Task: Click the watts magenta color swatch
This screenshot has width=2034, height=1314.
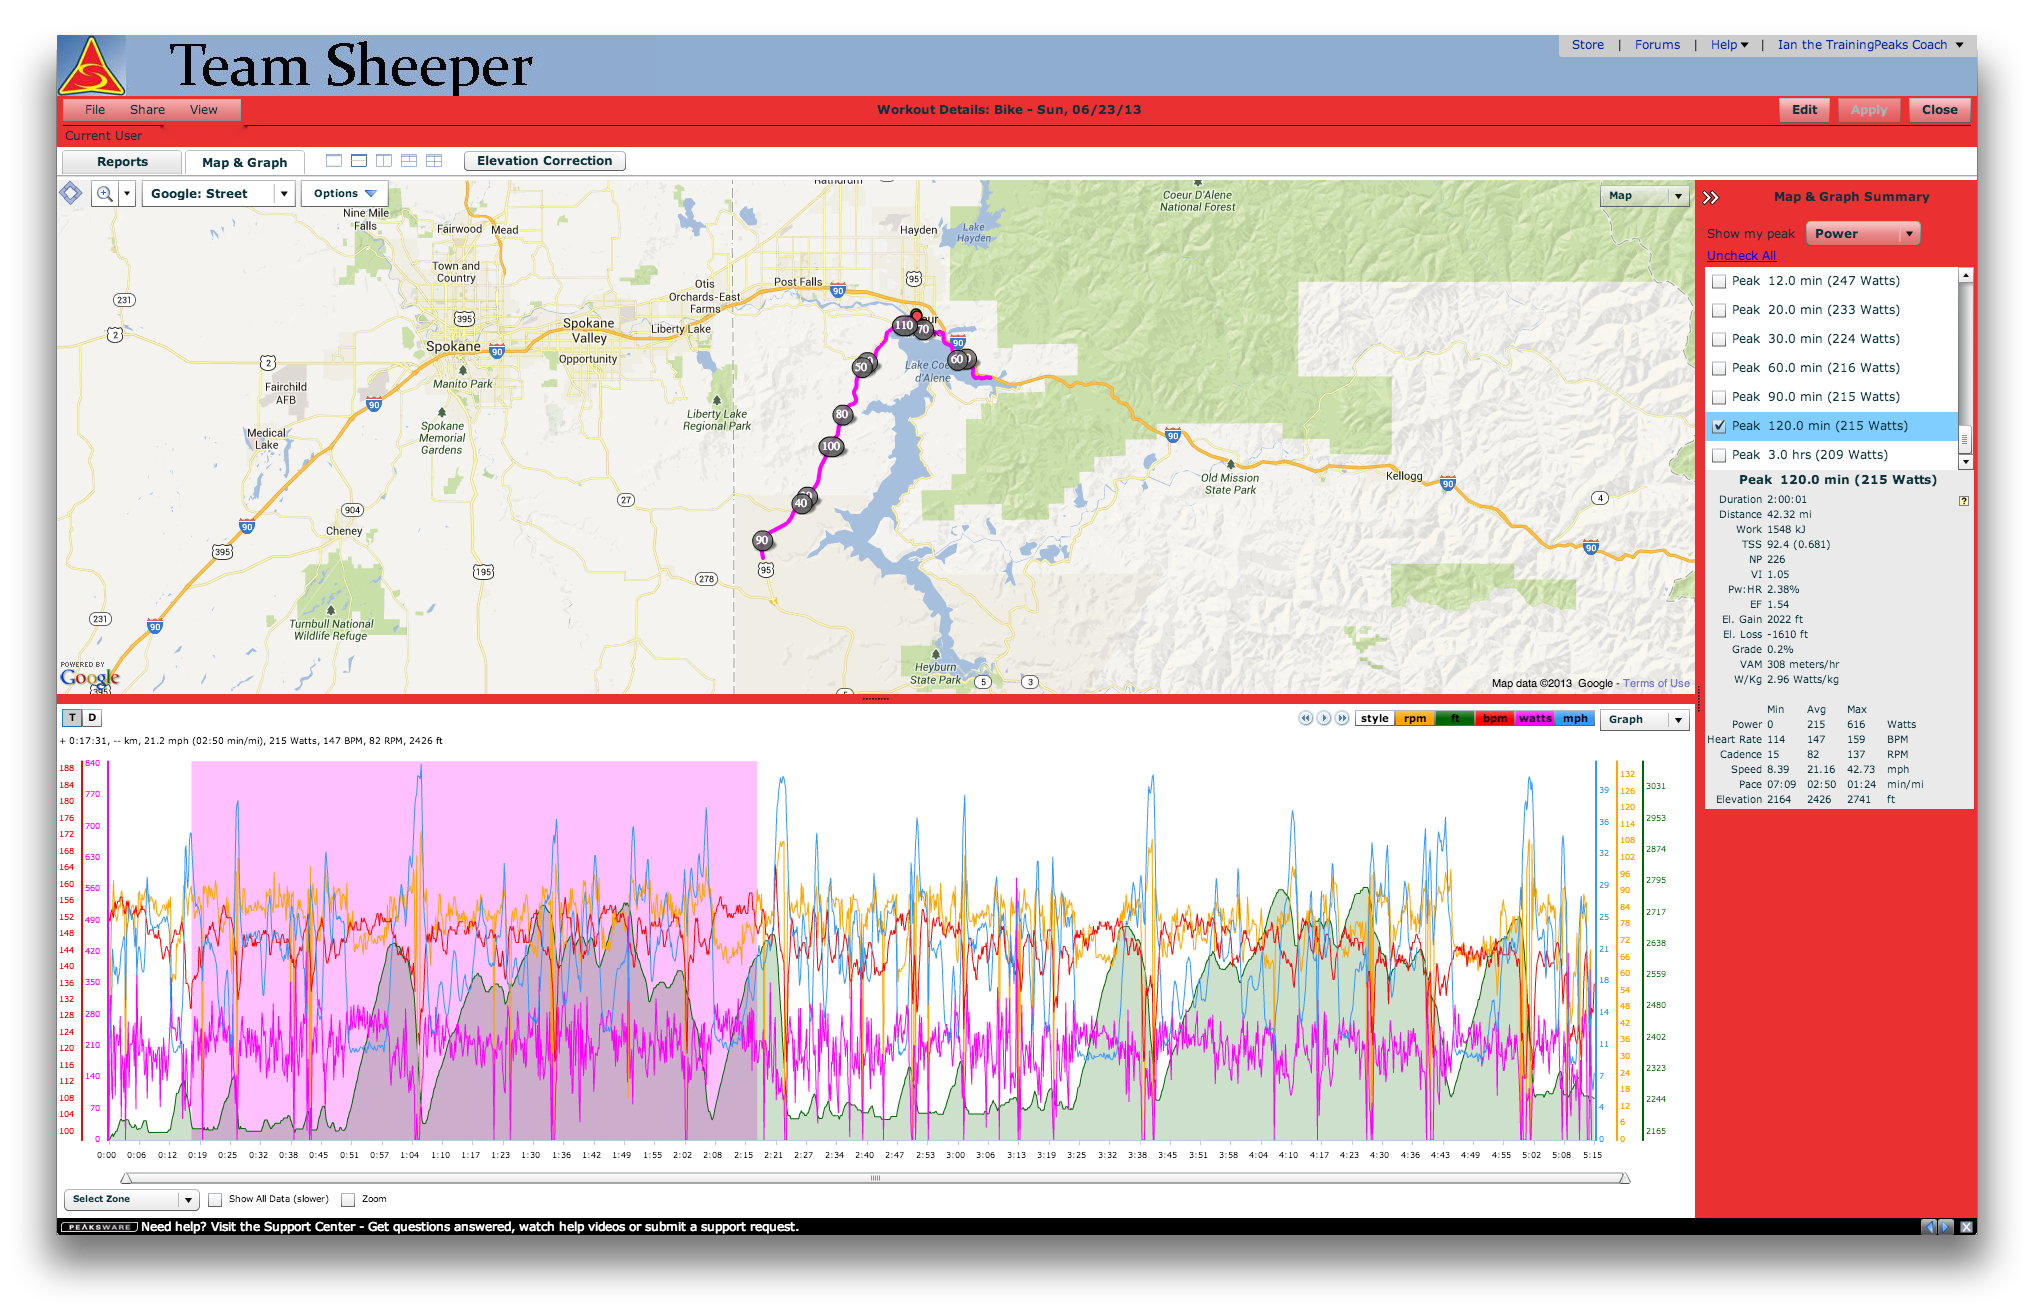Action: tap(1534, 719)
